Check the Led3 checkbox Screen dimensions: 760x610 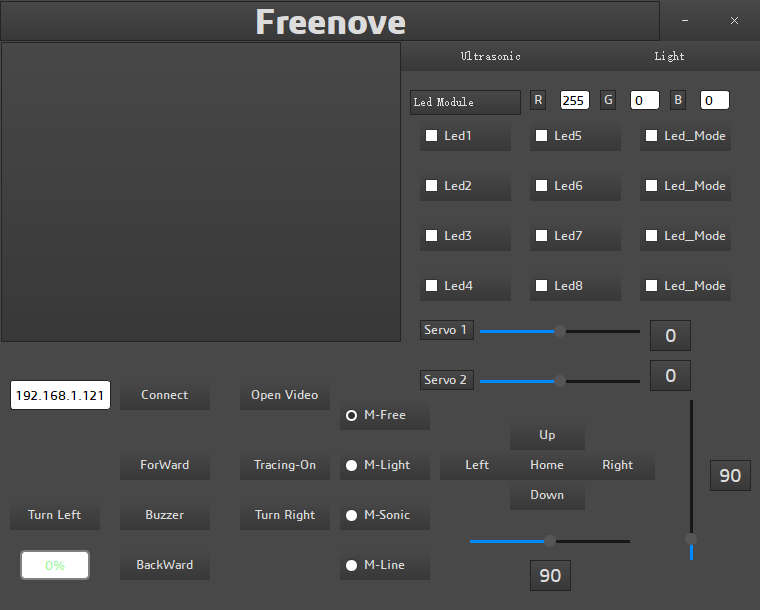coord(431,235)
